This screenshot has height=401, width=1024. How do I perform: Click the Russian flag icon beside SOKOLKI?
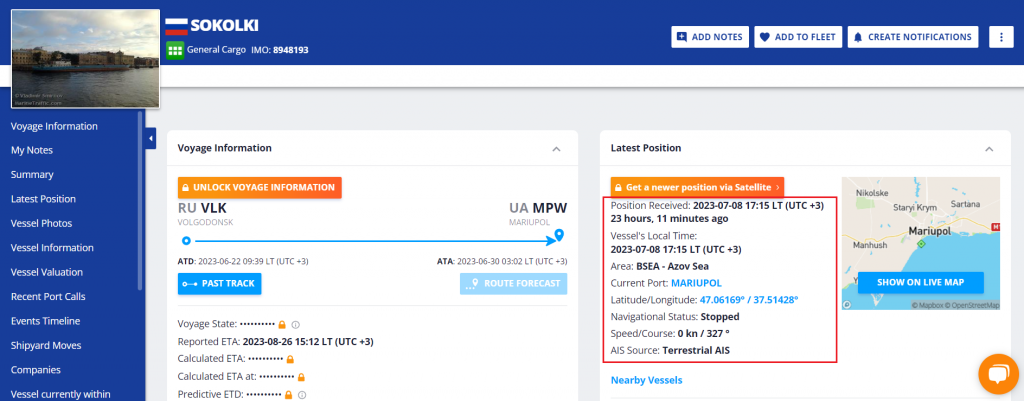tap(176, 25)
